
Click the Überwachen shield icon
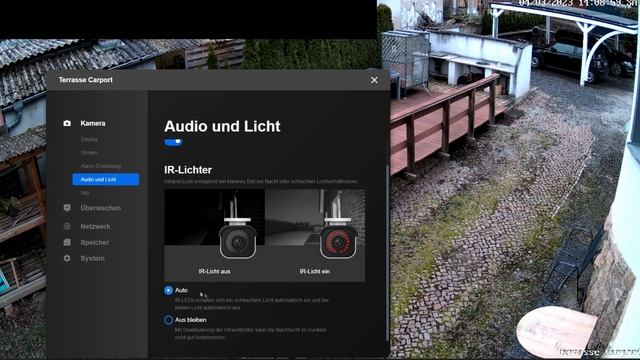(67, 208)
